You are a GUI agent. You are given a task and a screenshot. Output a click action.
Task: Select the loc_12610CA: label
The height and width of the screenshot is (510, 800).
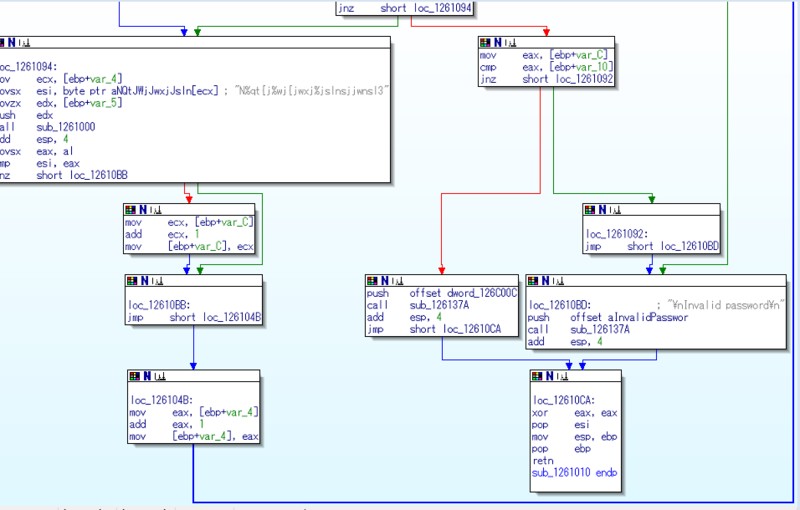[564, 400]
